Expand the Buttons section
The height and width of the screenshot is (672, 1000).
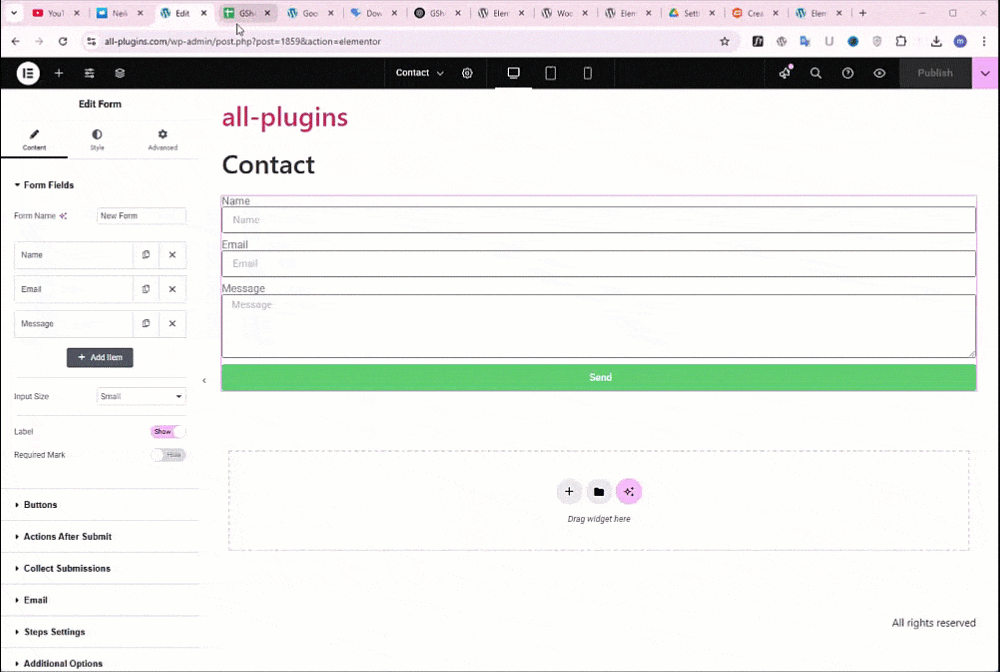40,505
